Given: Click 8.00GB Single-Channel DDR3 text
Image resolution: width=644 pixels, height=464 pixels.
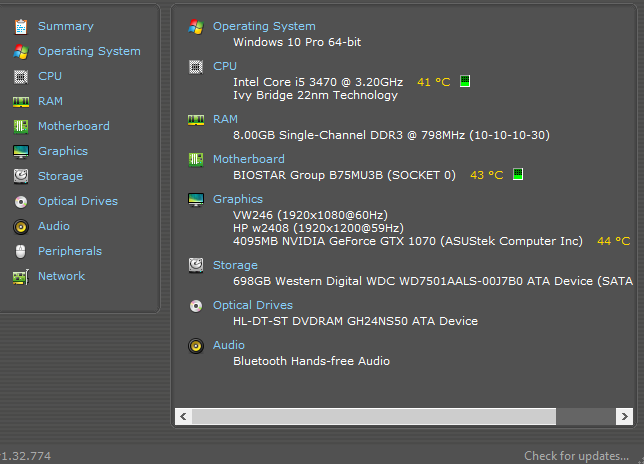Looking at the screenshot, I should tap(391, 135).
